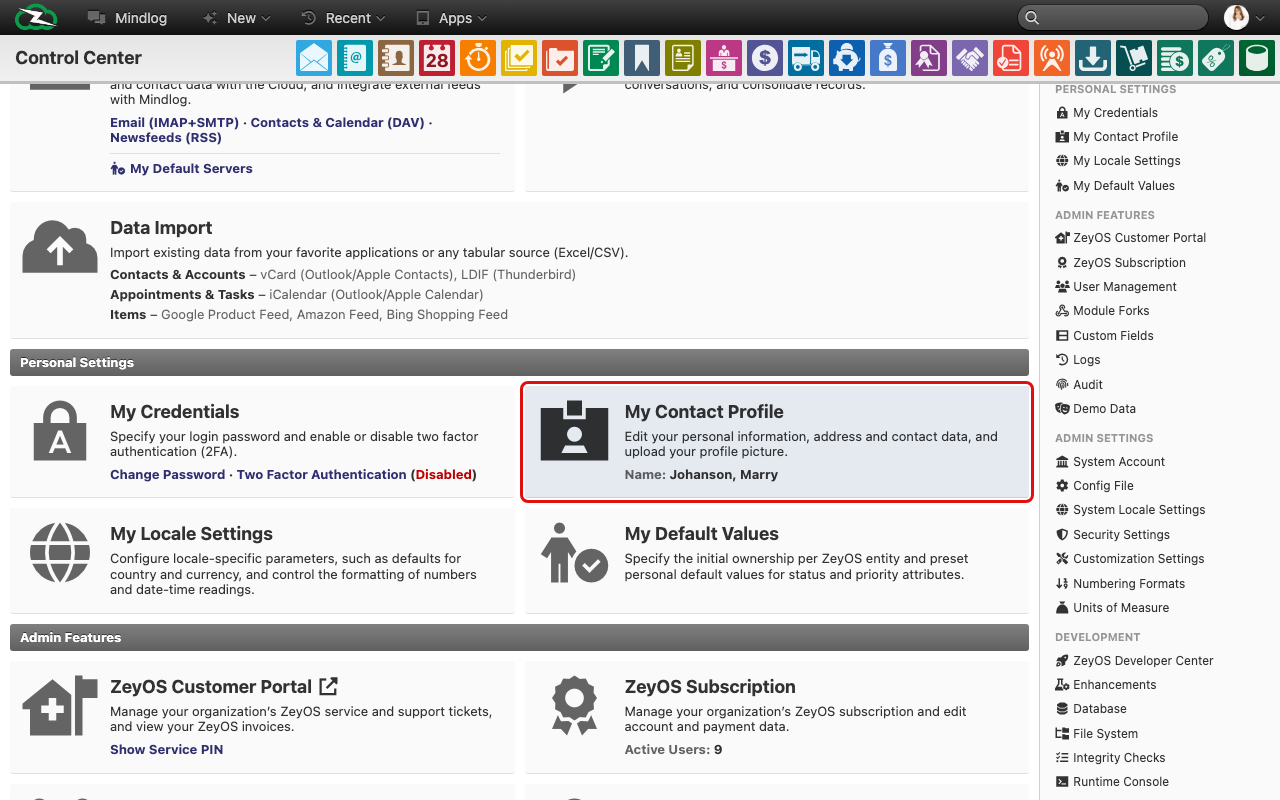Click the ZeyOS cloud logo
The height and width of the screenshot is (800, 1280).
click(37, 17)
